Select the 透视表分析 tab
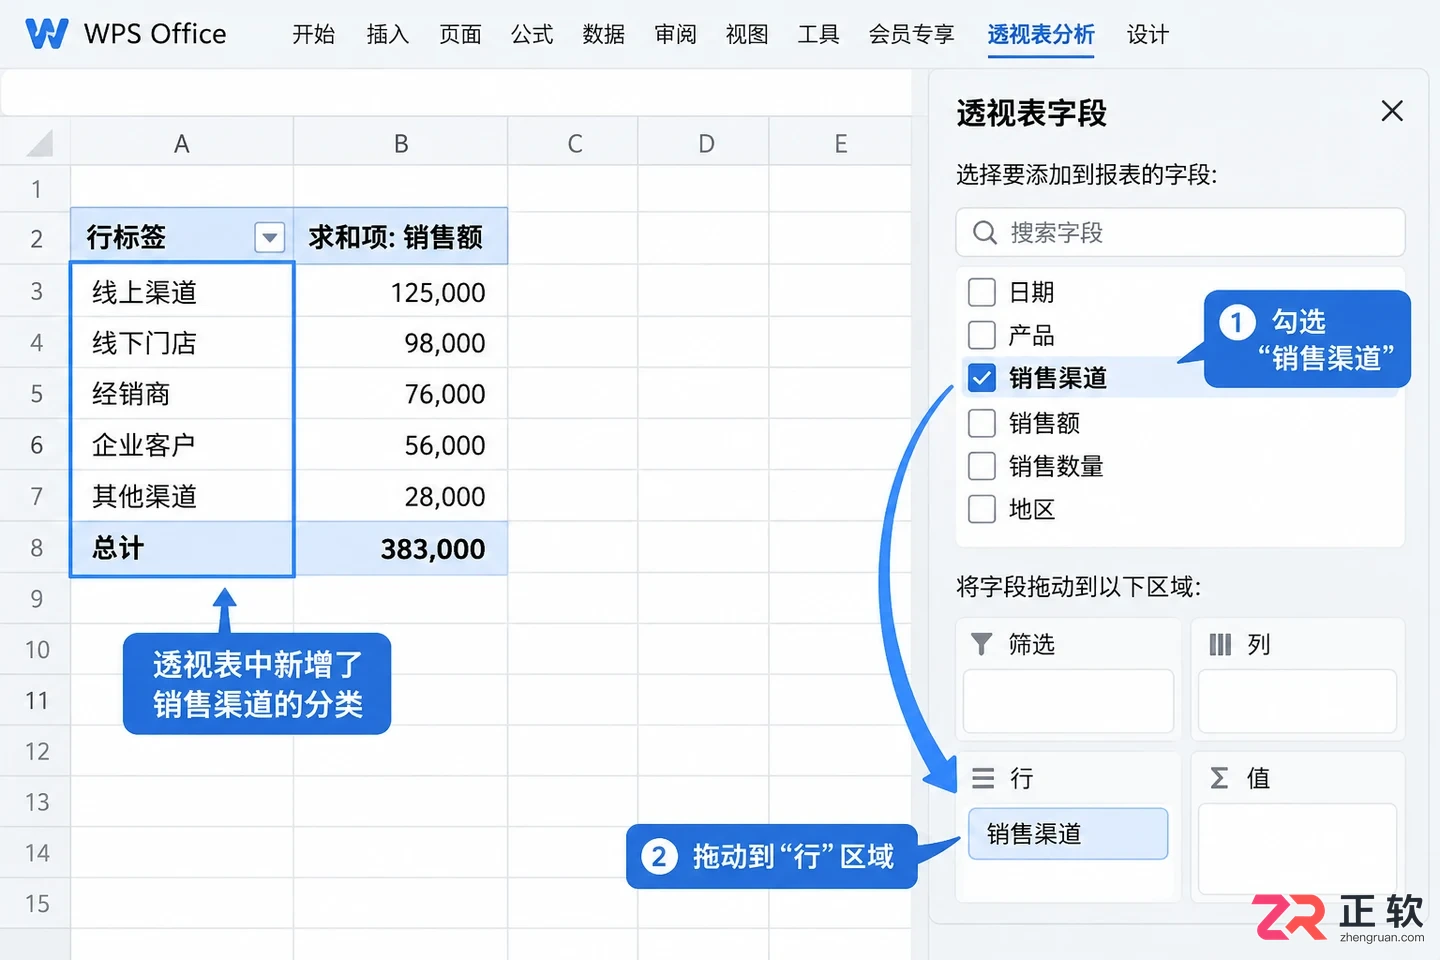The image size is (1440, 960). [1041, 35]
